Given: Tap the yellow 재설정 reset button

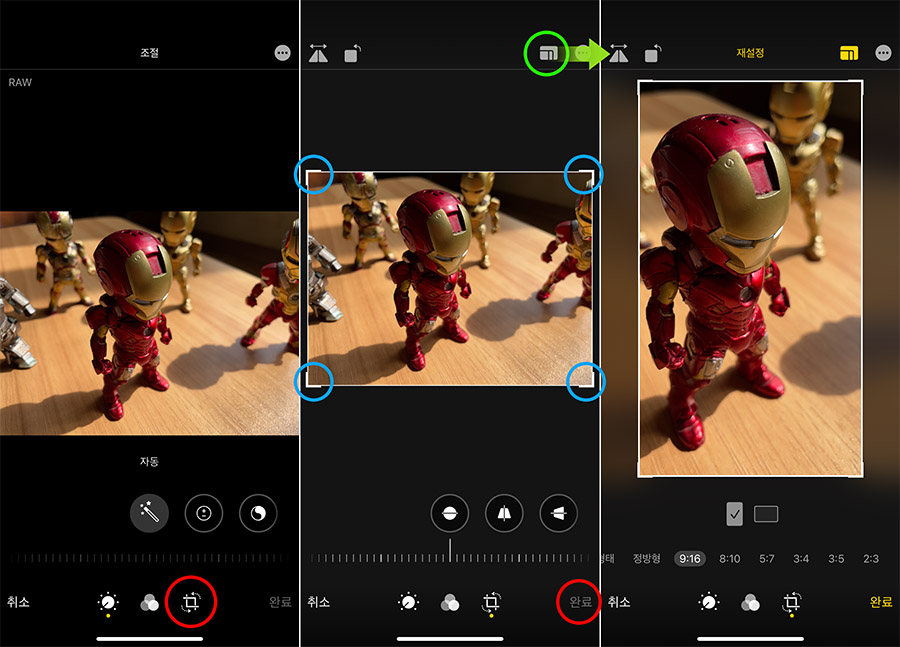Looking at the screenshot, I should [x=750, y=53].
